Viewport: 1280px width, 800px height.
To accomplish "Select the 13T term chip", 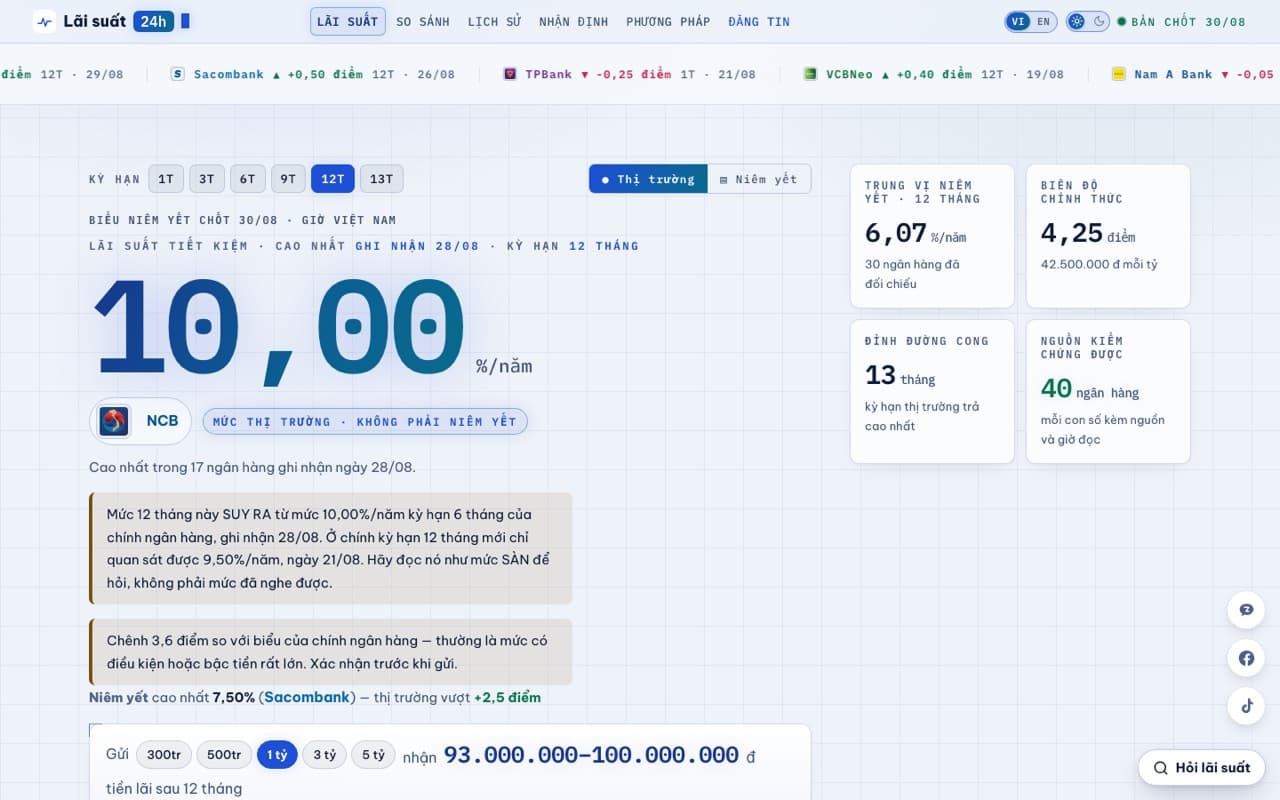I will pyautogui.click(x=382, y=179).
